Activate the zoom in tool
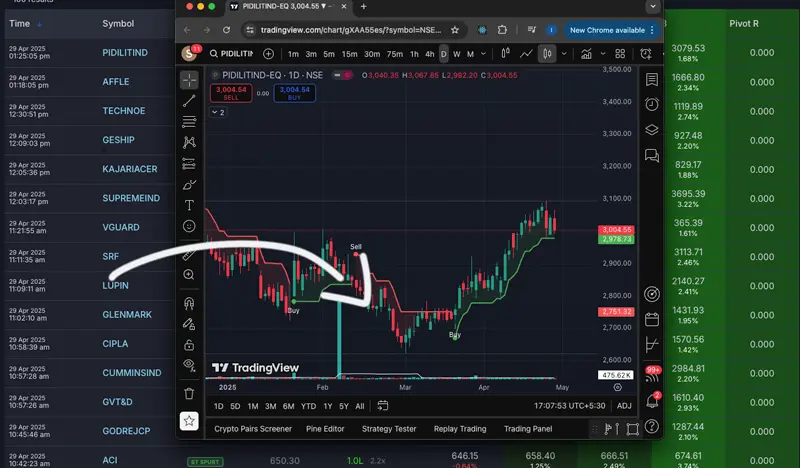800x468 pixels. click(189, 275)
